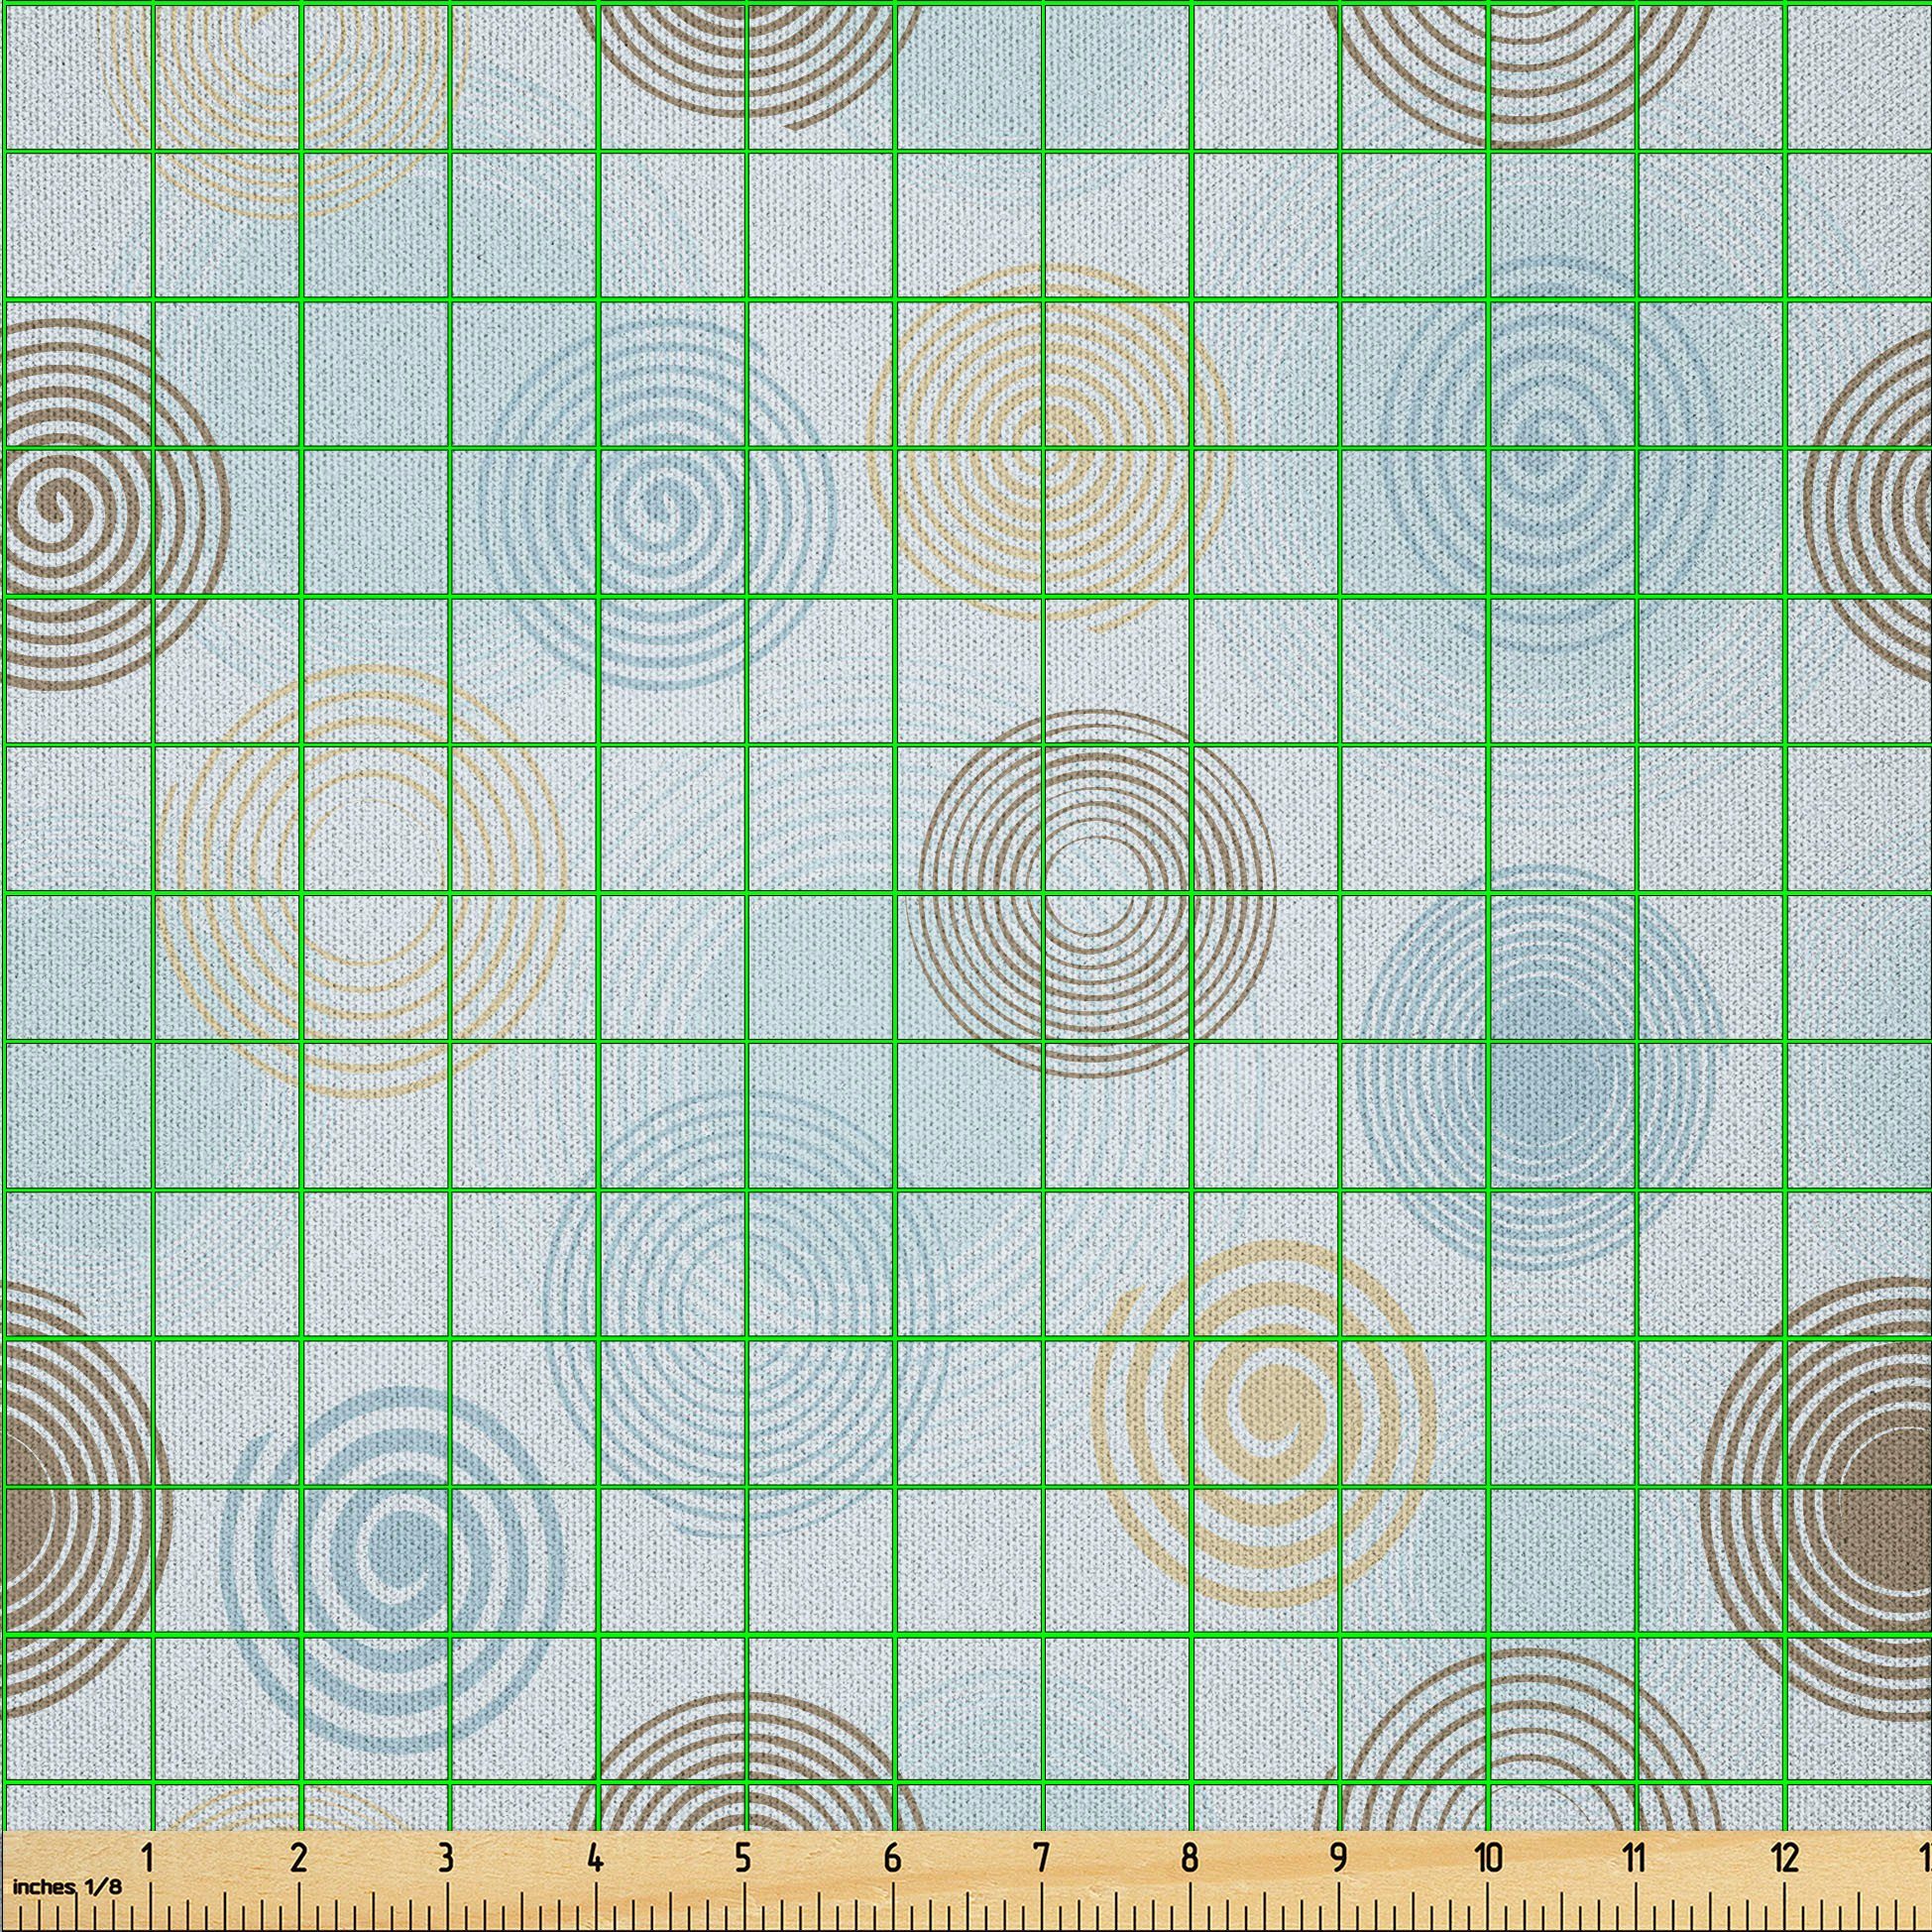Click the ruler number "4"
1932x1932 pixels.
595,1858
